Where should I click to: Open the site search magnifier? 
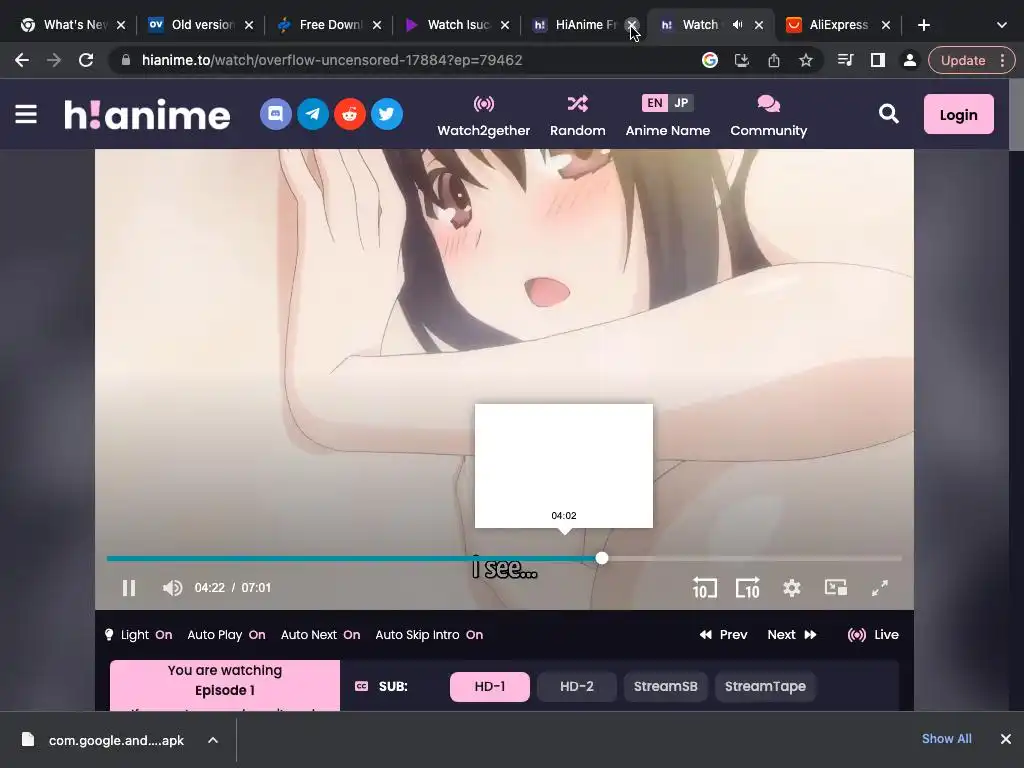(888, 114)
